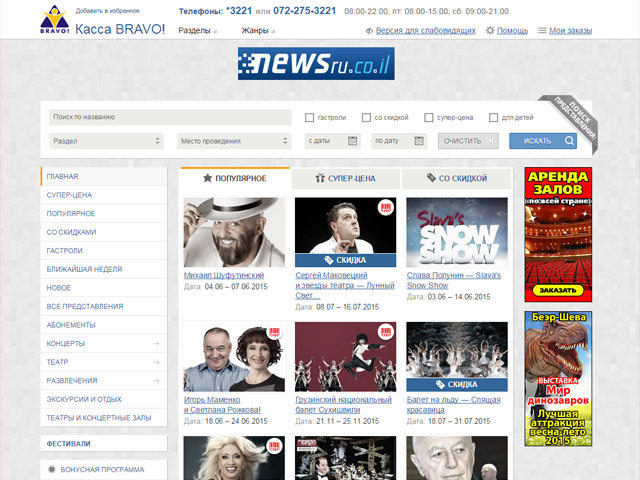Open the Место проведения dropdown
This screenshot has width=640, height=480.
click(x=234, y=141)
